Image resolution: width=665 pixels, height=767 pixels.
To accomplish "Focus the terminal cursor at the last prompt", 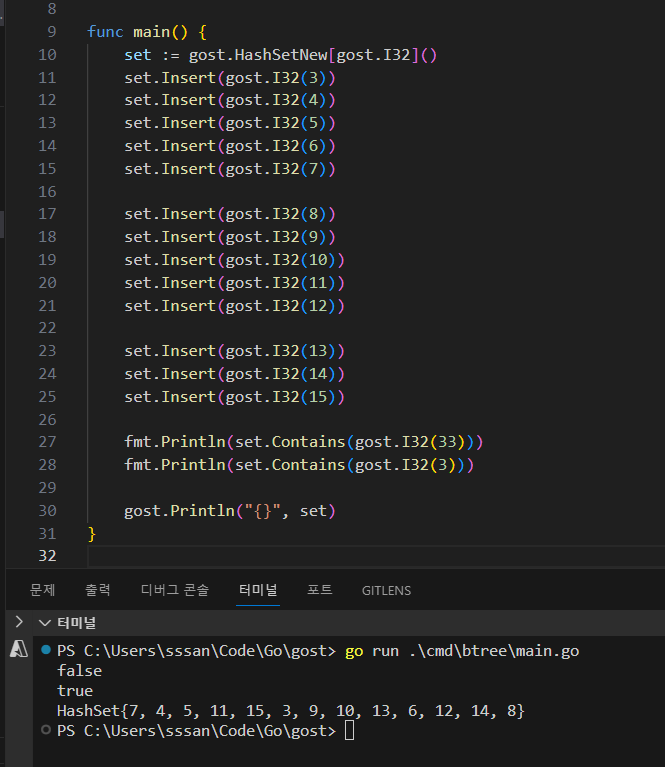I will 348,731.
